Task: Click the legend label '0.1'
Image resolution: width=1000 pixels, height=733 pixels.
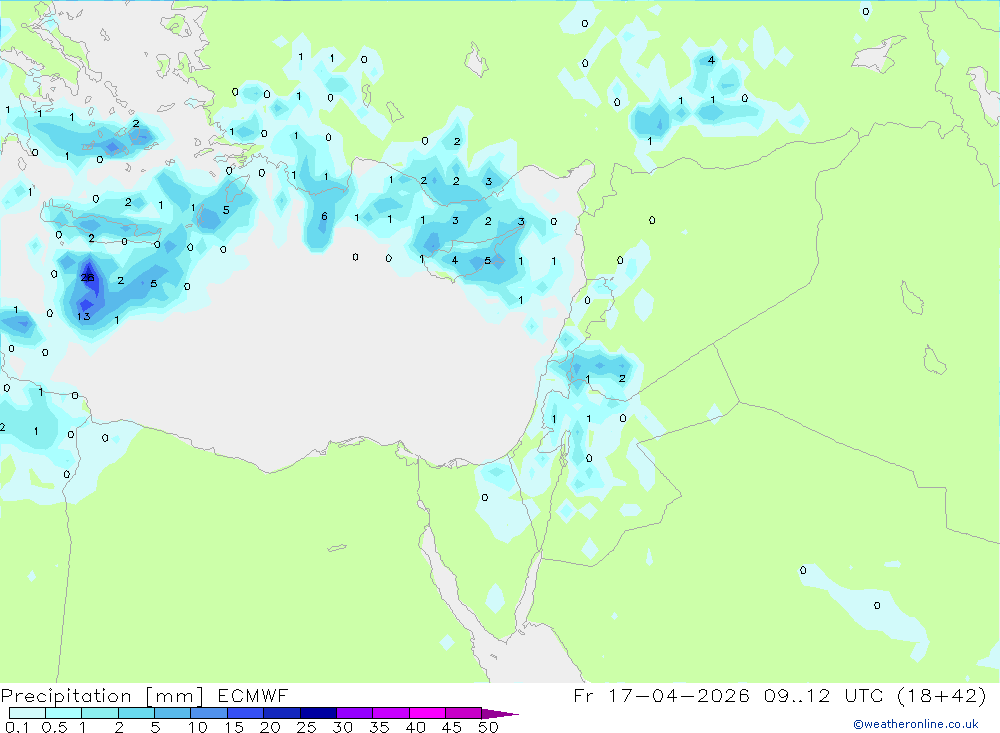Action: [17, 727]
